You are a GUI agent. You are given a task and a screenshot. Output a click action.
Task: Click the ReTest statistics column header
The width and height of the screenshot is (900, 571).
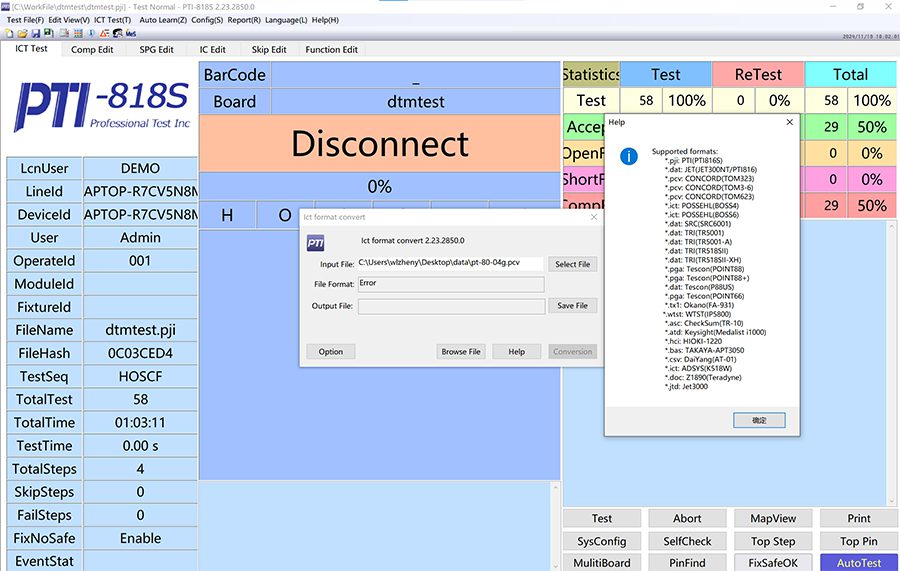click(x=758, y=75)
